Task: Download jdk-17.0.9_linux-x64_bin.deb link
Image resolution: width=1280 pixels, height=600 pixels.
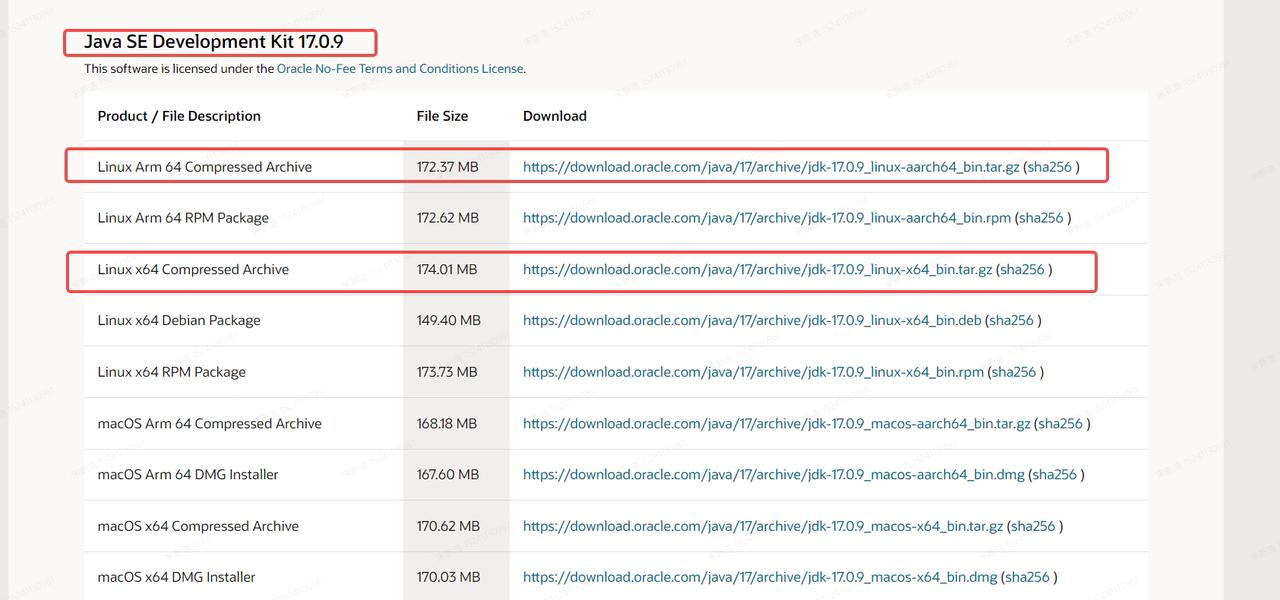Action: [752, 321]
